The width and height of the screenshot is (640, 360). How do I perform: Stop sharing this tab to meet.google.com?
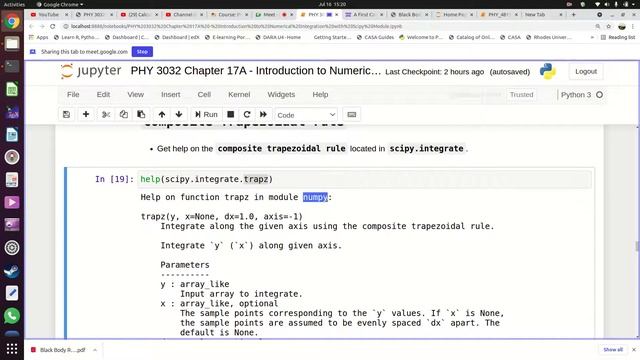[142, 52]
